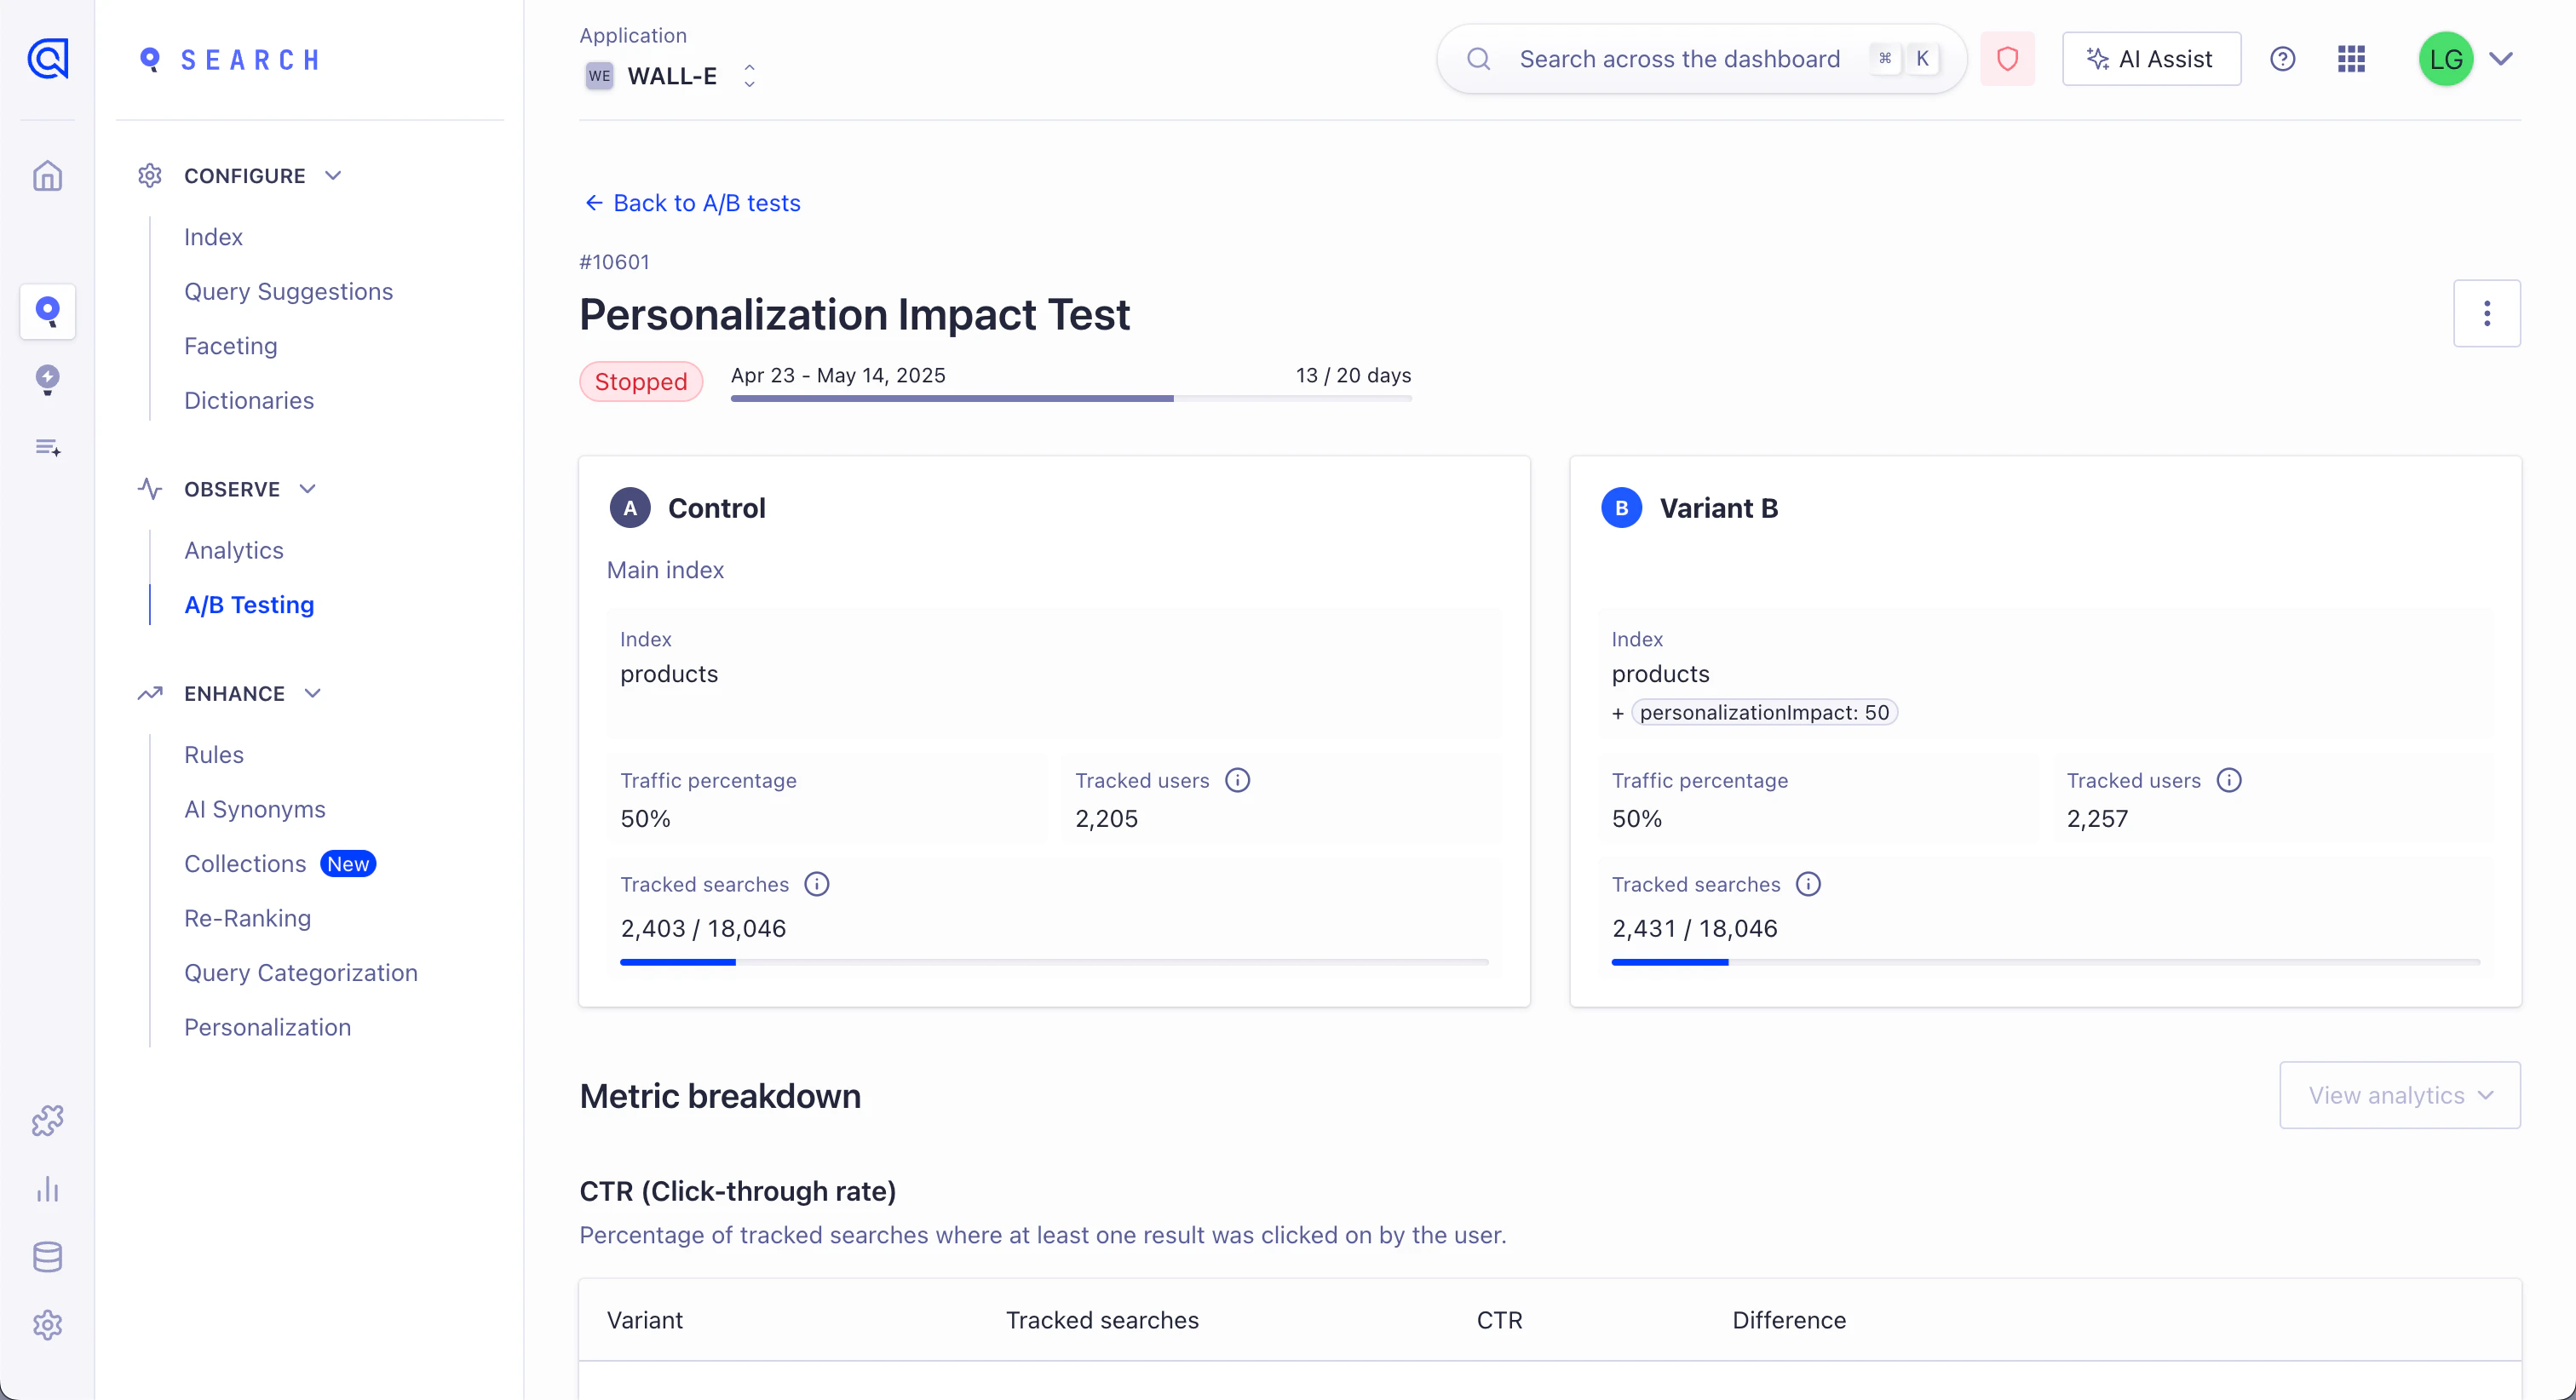Click the list-with-sparkle sidebar icon
2576x1400 pixels.
(x=47, y=447)
